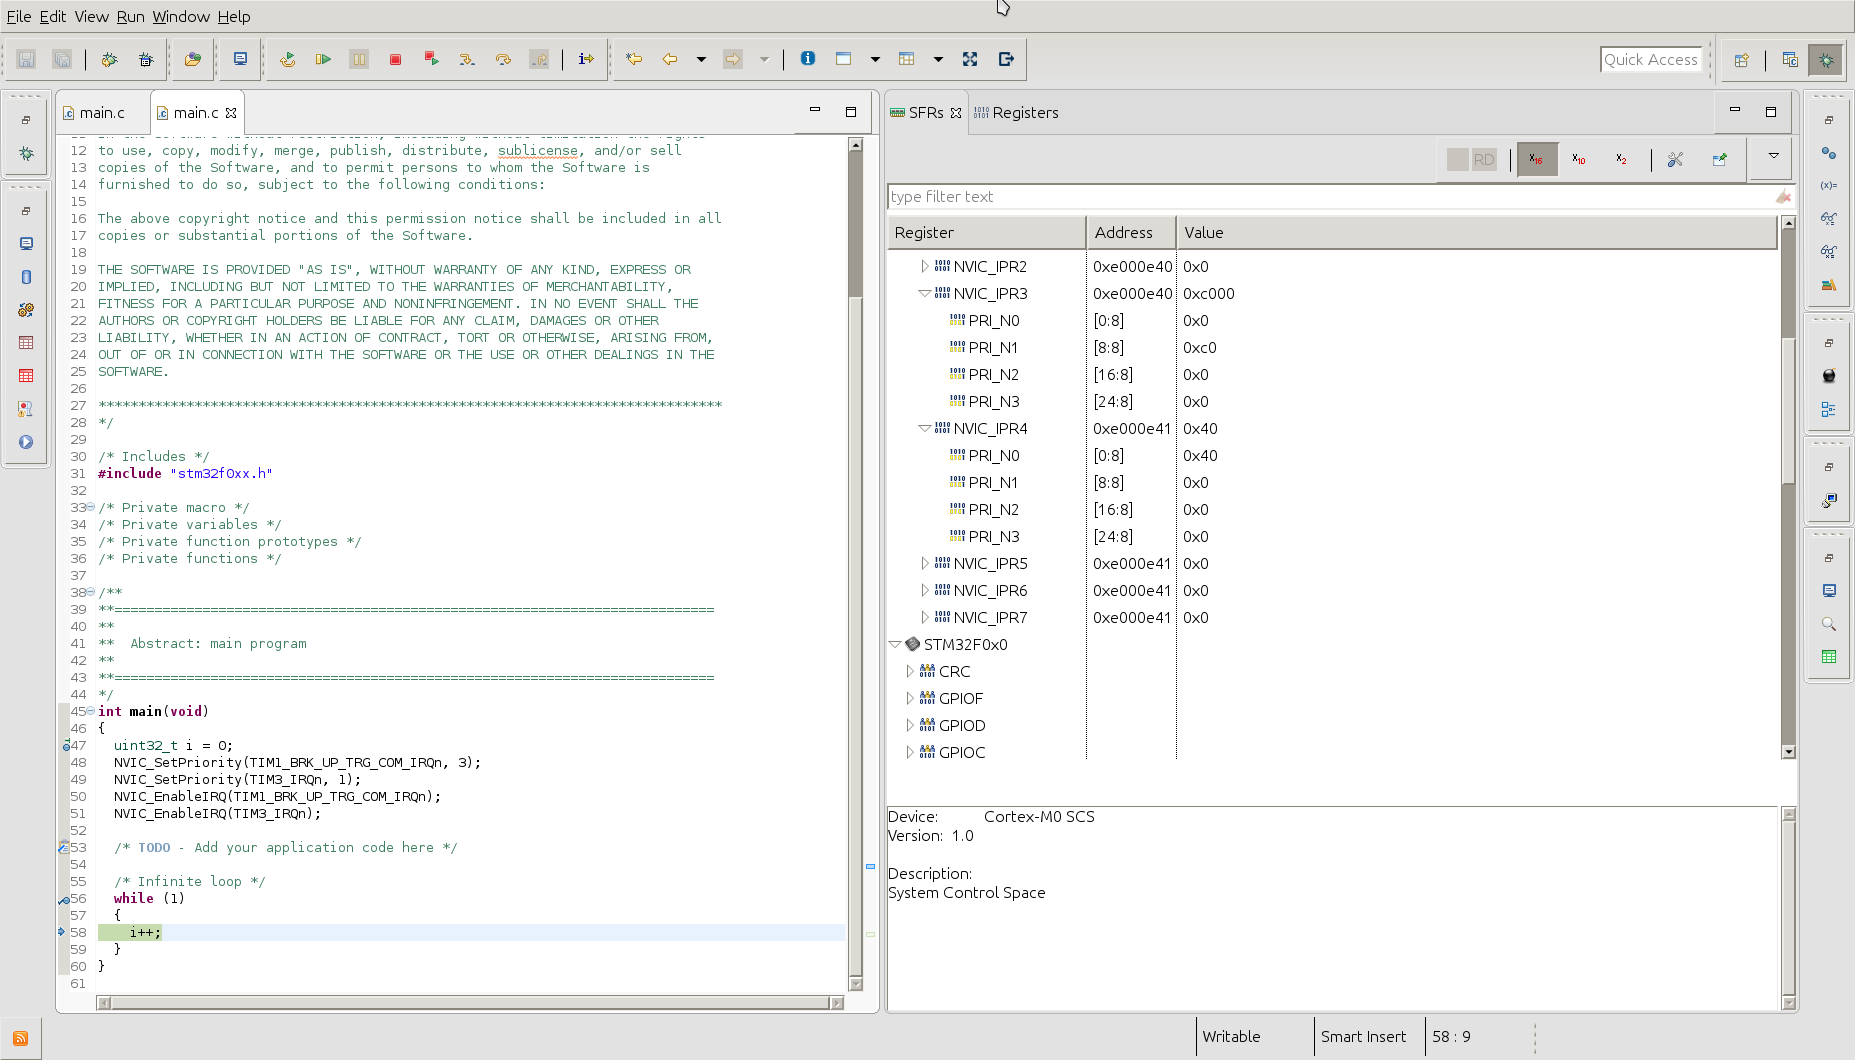Image resolution: width=1855 pixels, height=1060 pixels.
Task: Click the Step Into icon
Action: (x=467, y=60)
